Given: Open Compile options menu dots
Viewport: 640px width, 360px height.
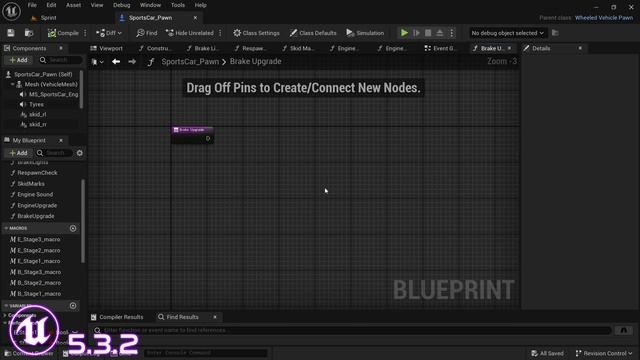Looking at the screenshot, I should [x=85, y=33].
